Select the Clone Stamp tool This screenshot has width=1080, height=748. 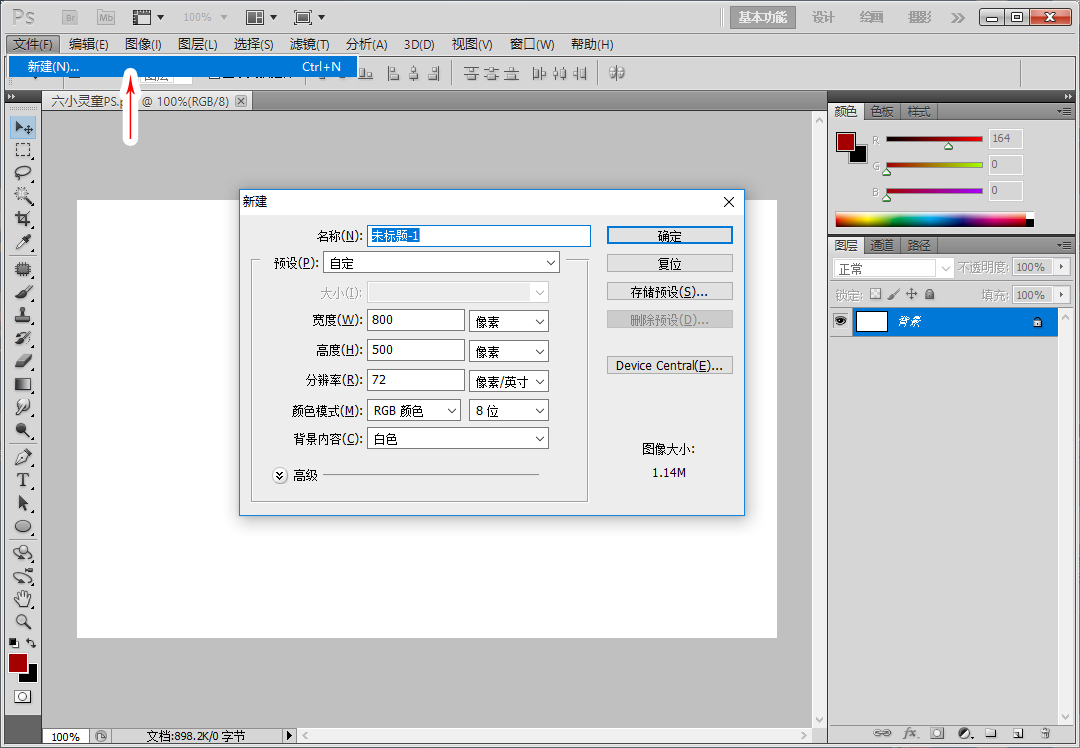click(23, 315)
